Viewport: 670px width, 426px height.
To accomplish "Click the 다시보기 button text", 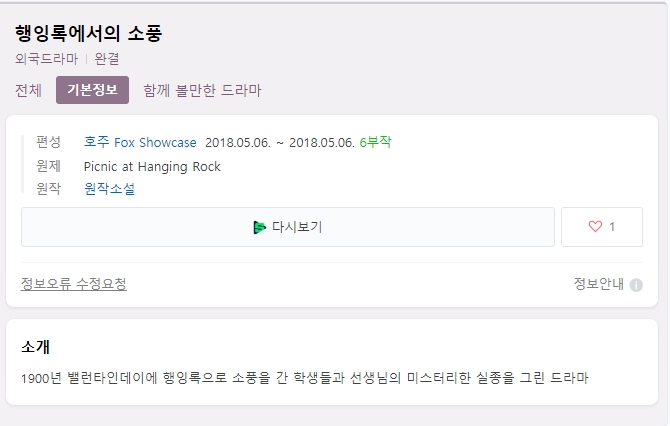I will pyautogui.click(x=297, y=227).
